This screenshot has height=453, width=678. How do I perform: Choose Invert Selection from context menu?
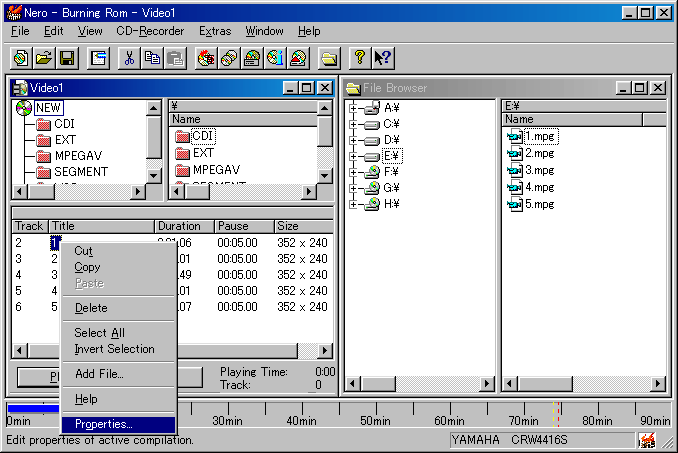click(118, 349)
